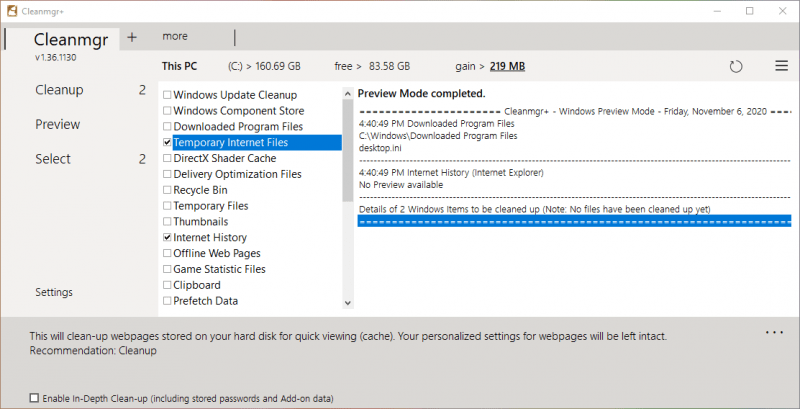Enable the Windows Update Cleanup checkbox
This screenshot has width=800, height=409.
click(x=167, y=95)
